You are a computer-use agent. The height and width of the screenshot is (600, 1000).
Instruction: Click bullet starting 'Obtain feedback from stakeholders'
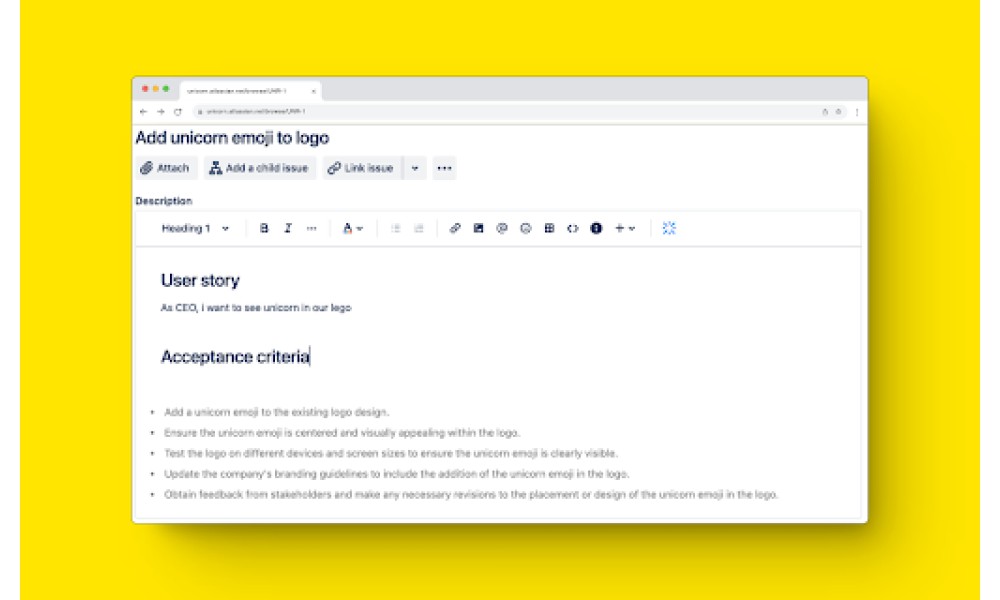(x=471, y=494)
